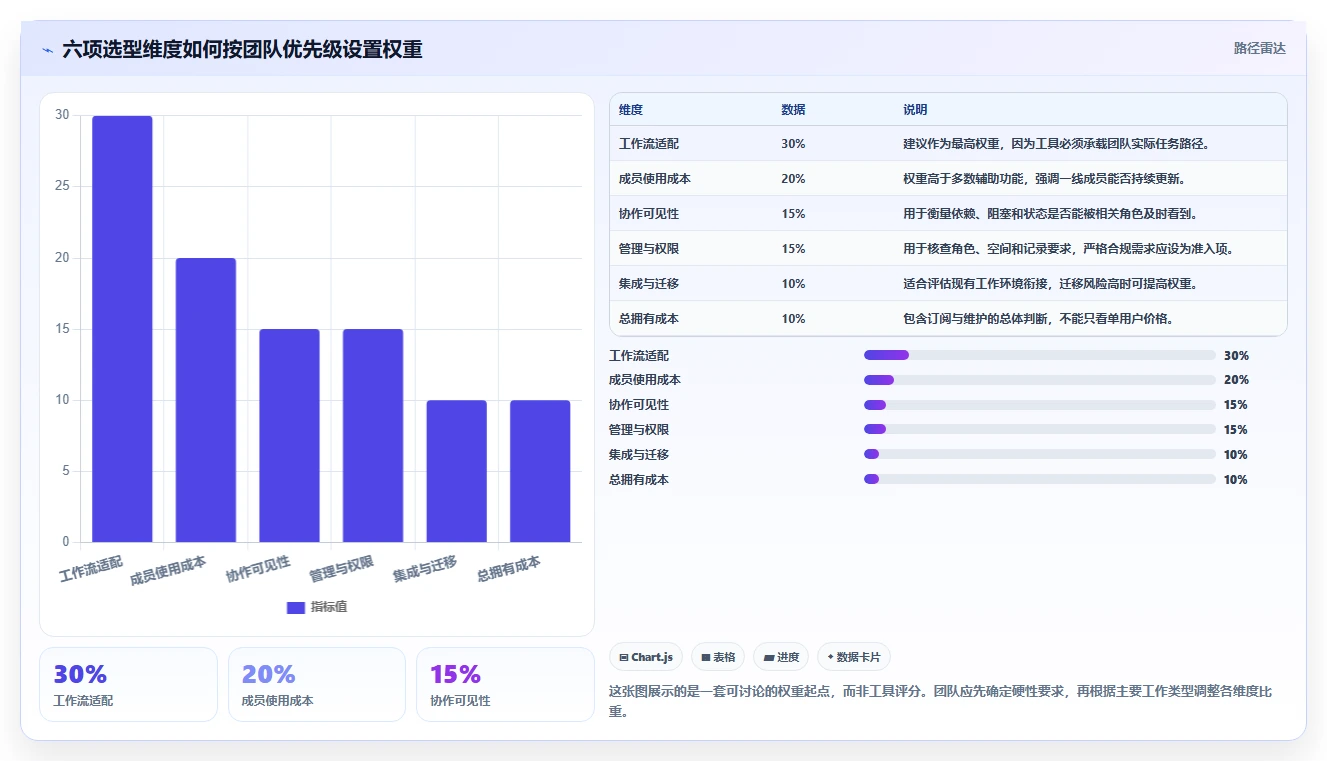Click the 指标值 legend text
This screenshot has height=761, width=1327.
click(329, 607)
